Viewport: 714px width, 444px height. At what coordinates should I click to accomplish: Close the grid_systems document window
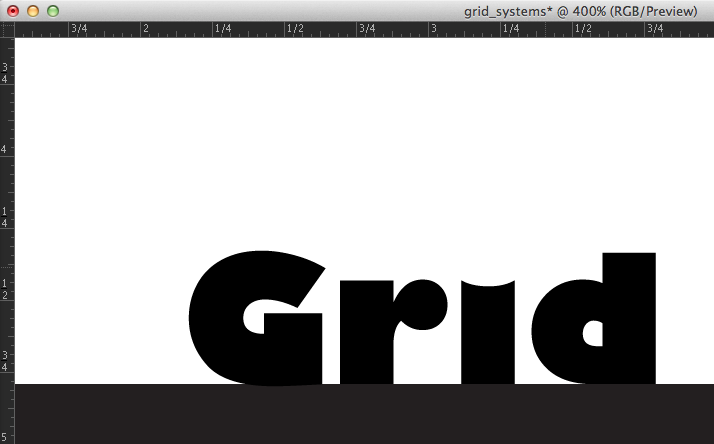(13, 11)
